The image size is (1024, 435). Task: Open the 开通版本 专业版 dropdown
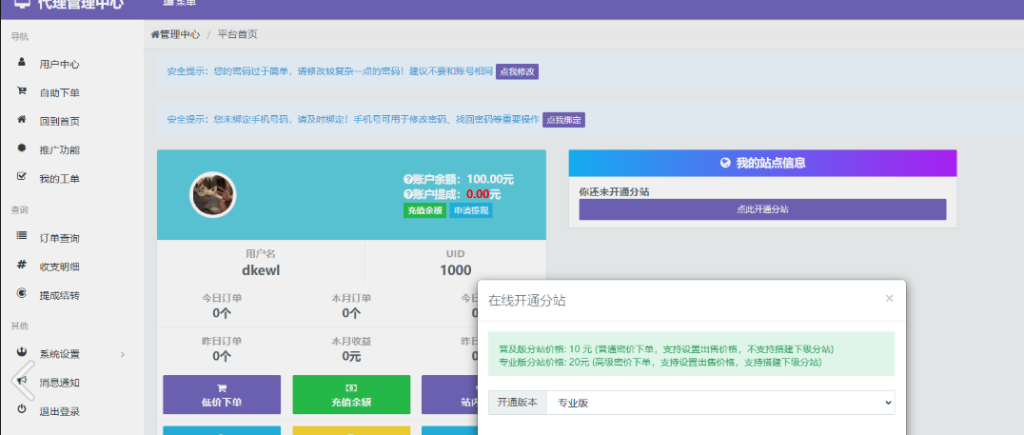click(720, 403)
